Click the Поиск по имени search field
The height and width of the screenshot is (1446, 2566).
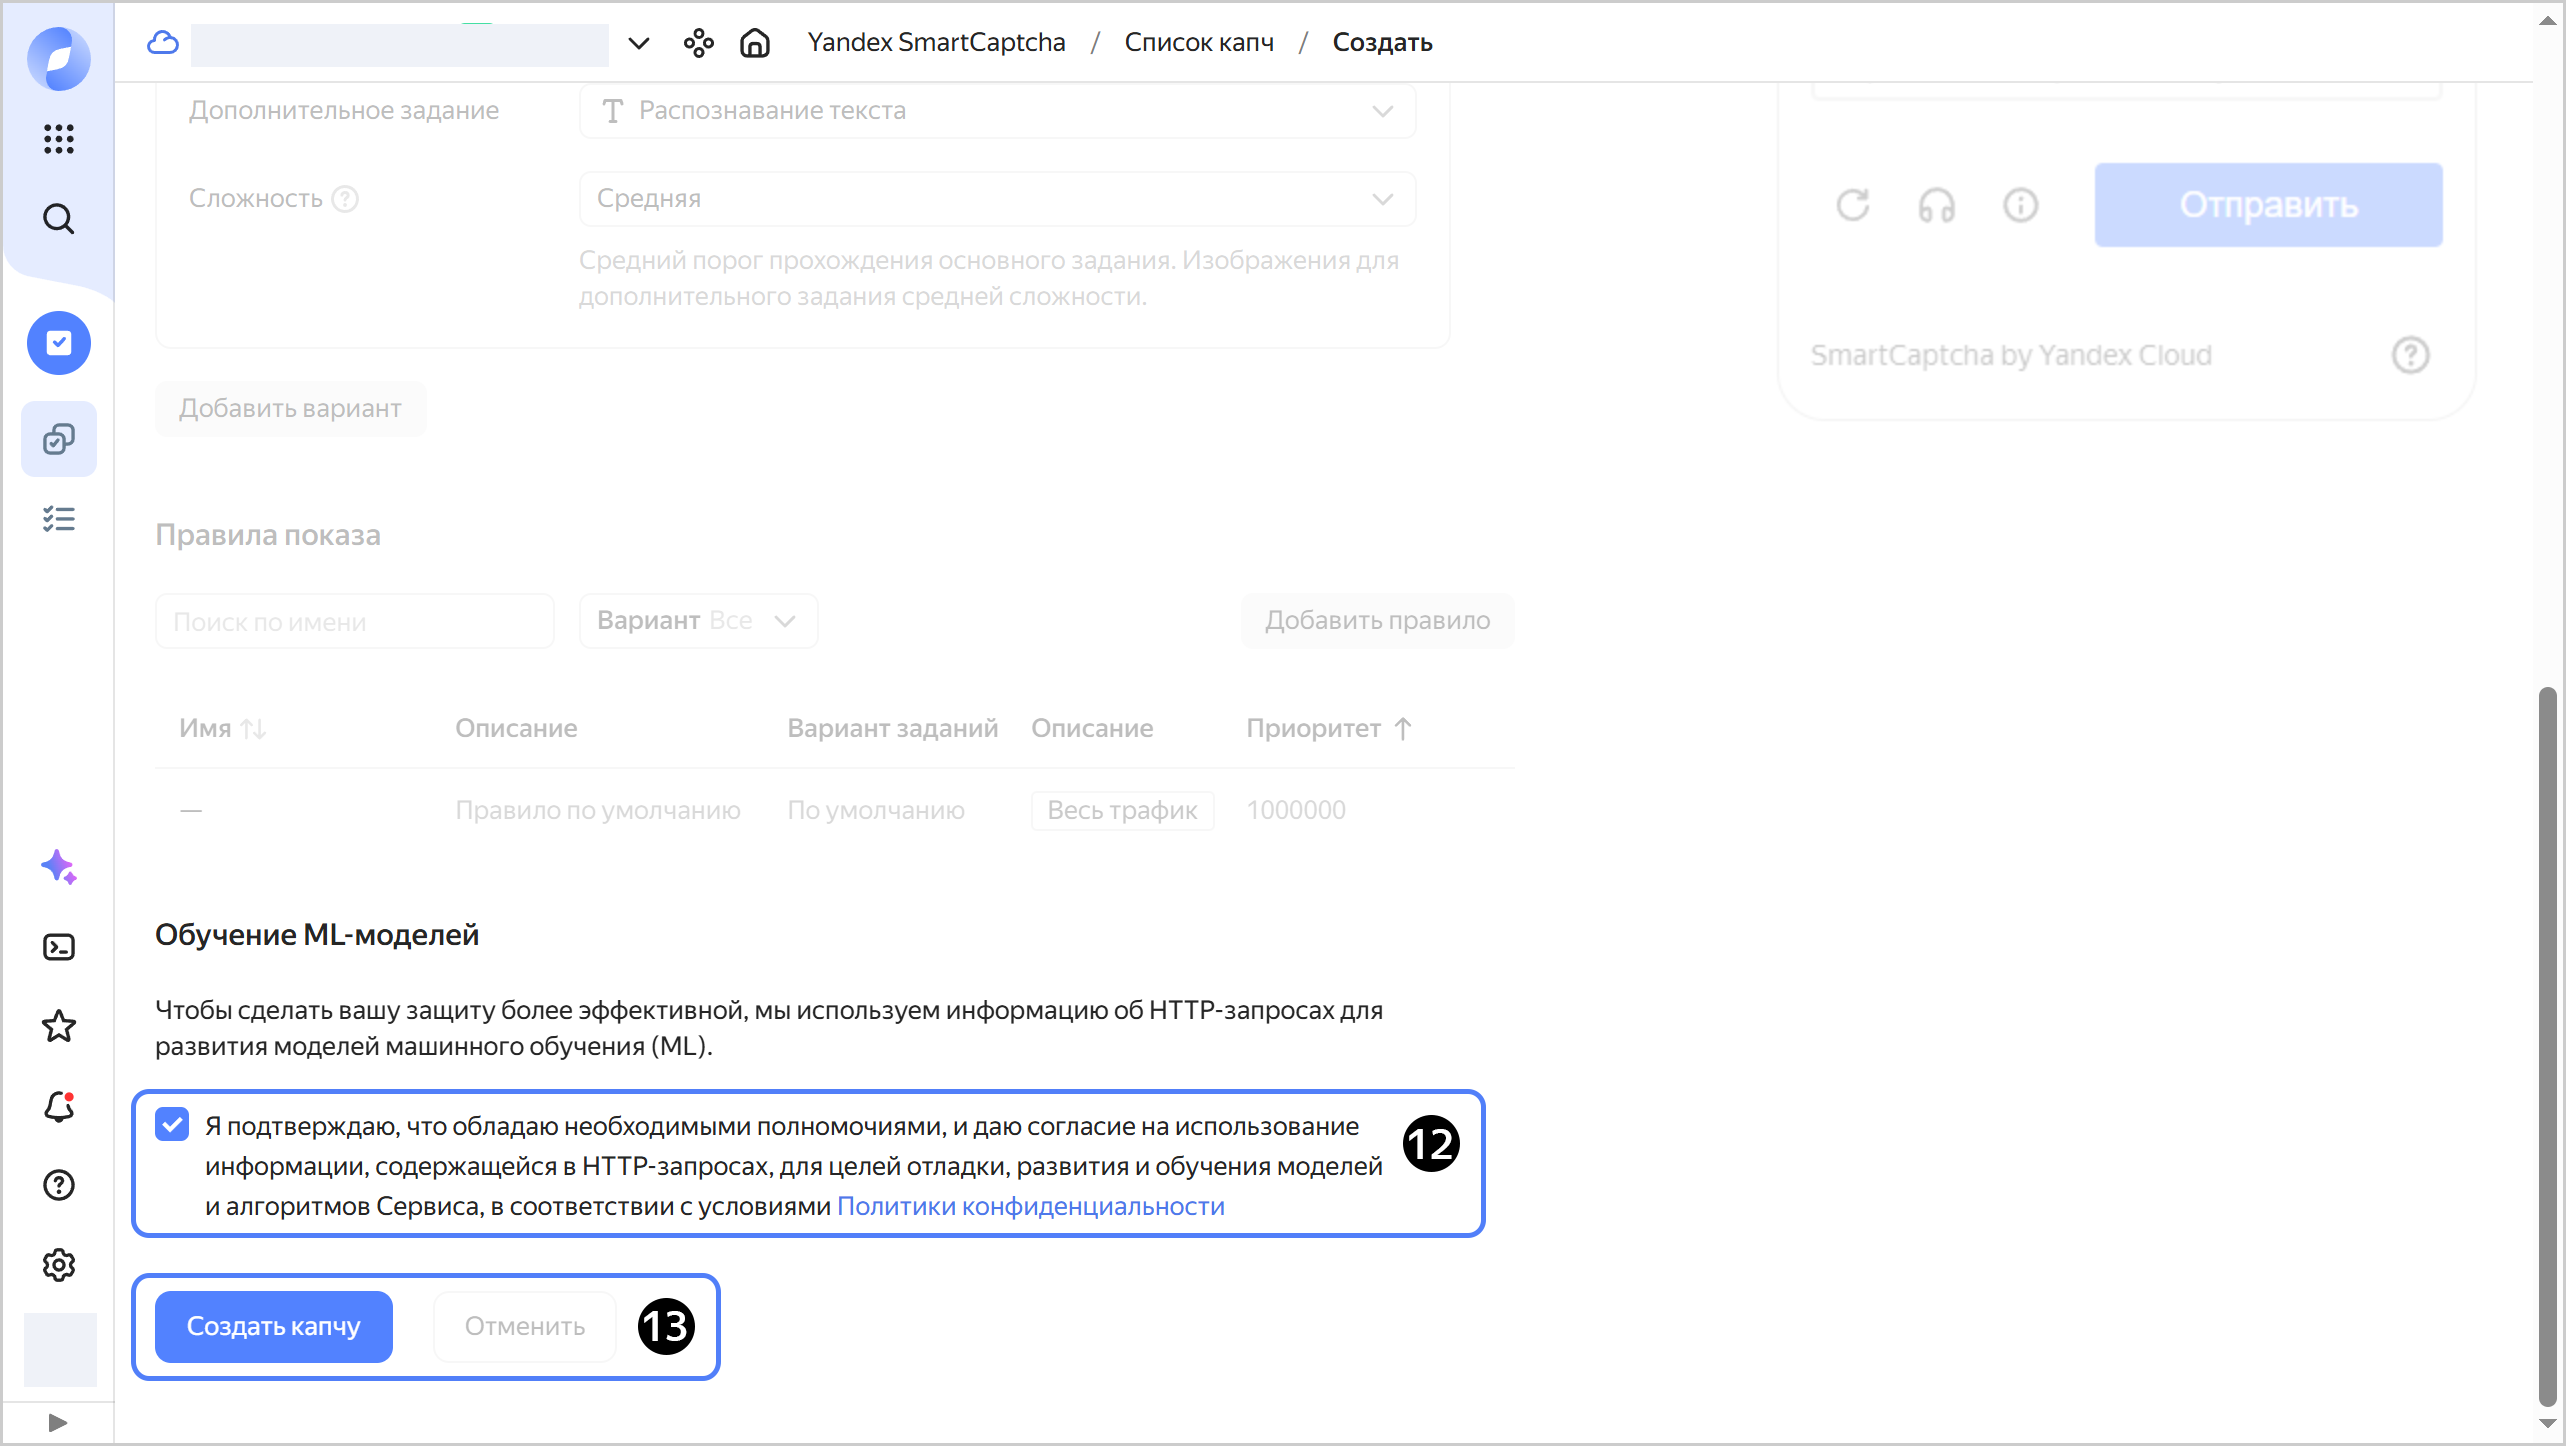click(x=354, y=622)
